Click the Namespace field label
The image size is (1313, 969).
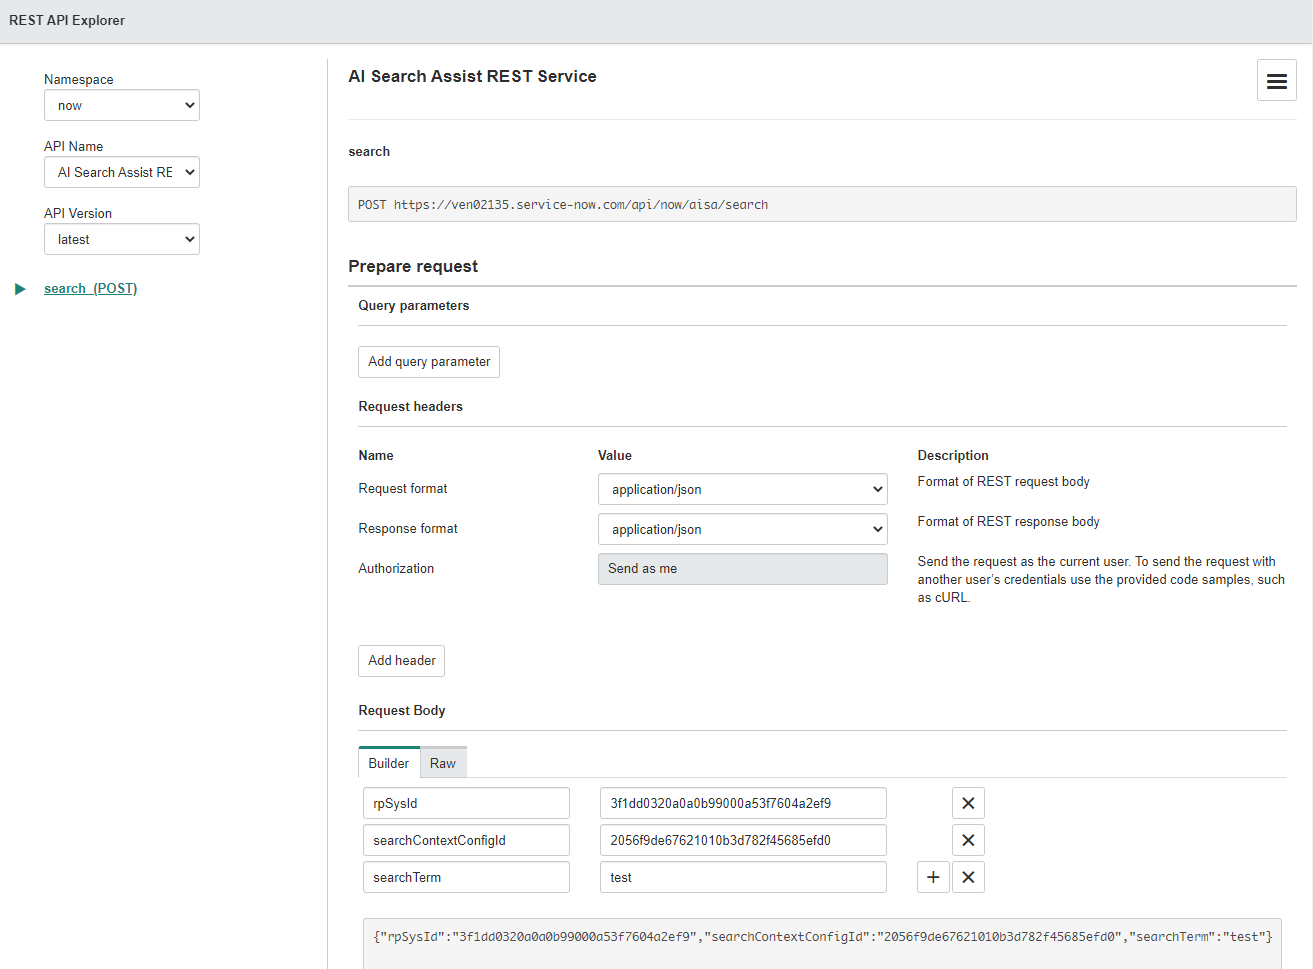[79, 80]
